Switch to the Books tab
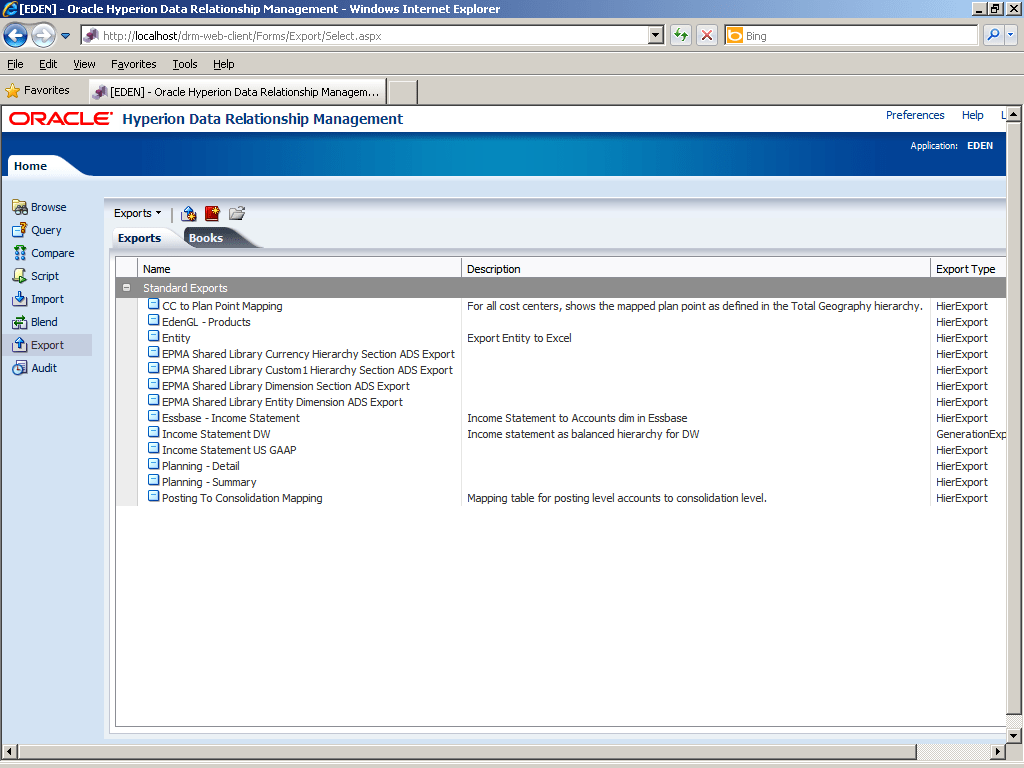Screen dimensions: 1024x768 [205, 238]
